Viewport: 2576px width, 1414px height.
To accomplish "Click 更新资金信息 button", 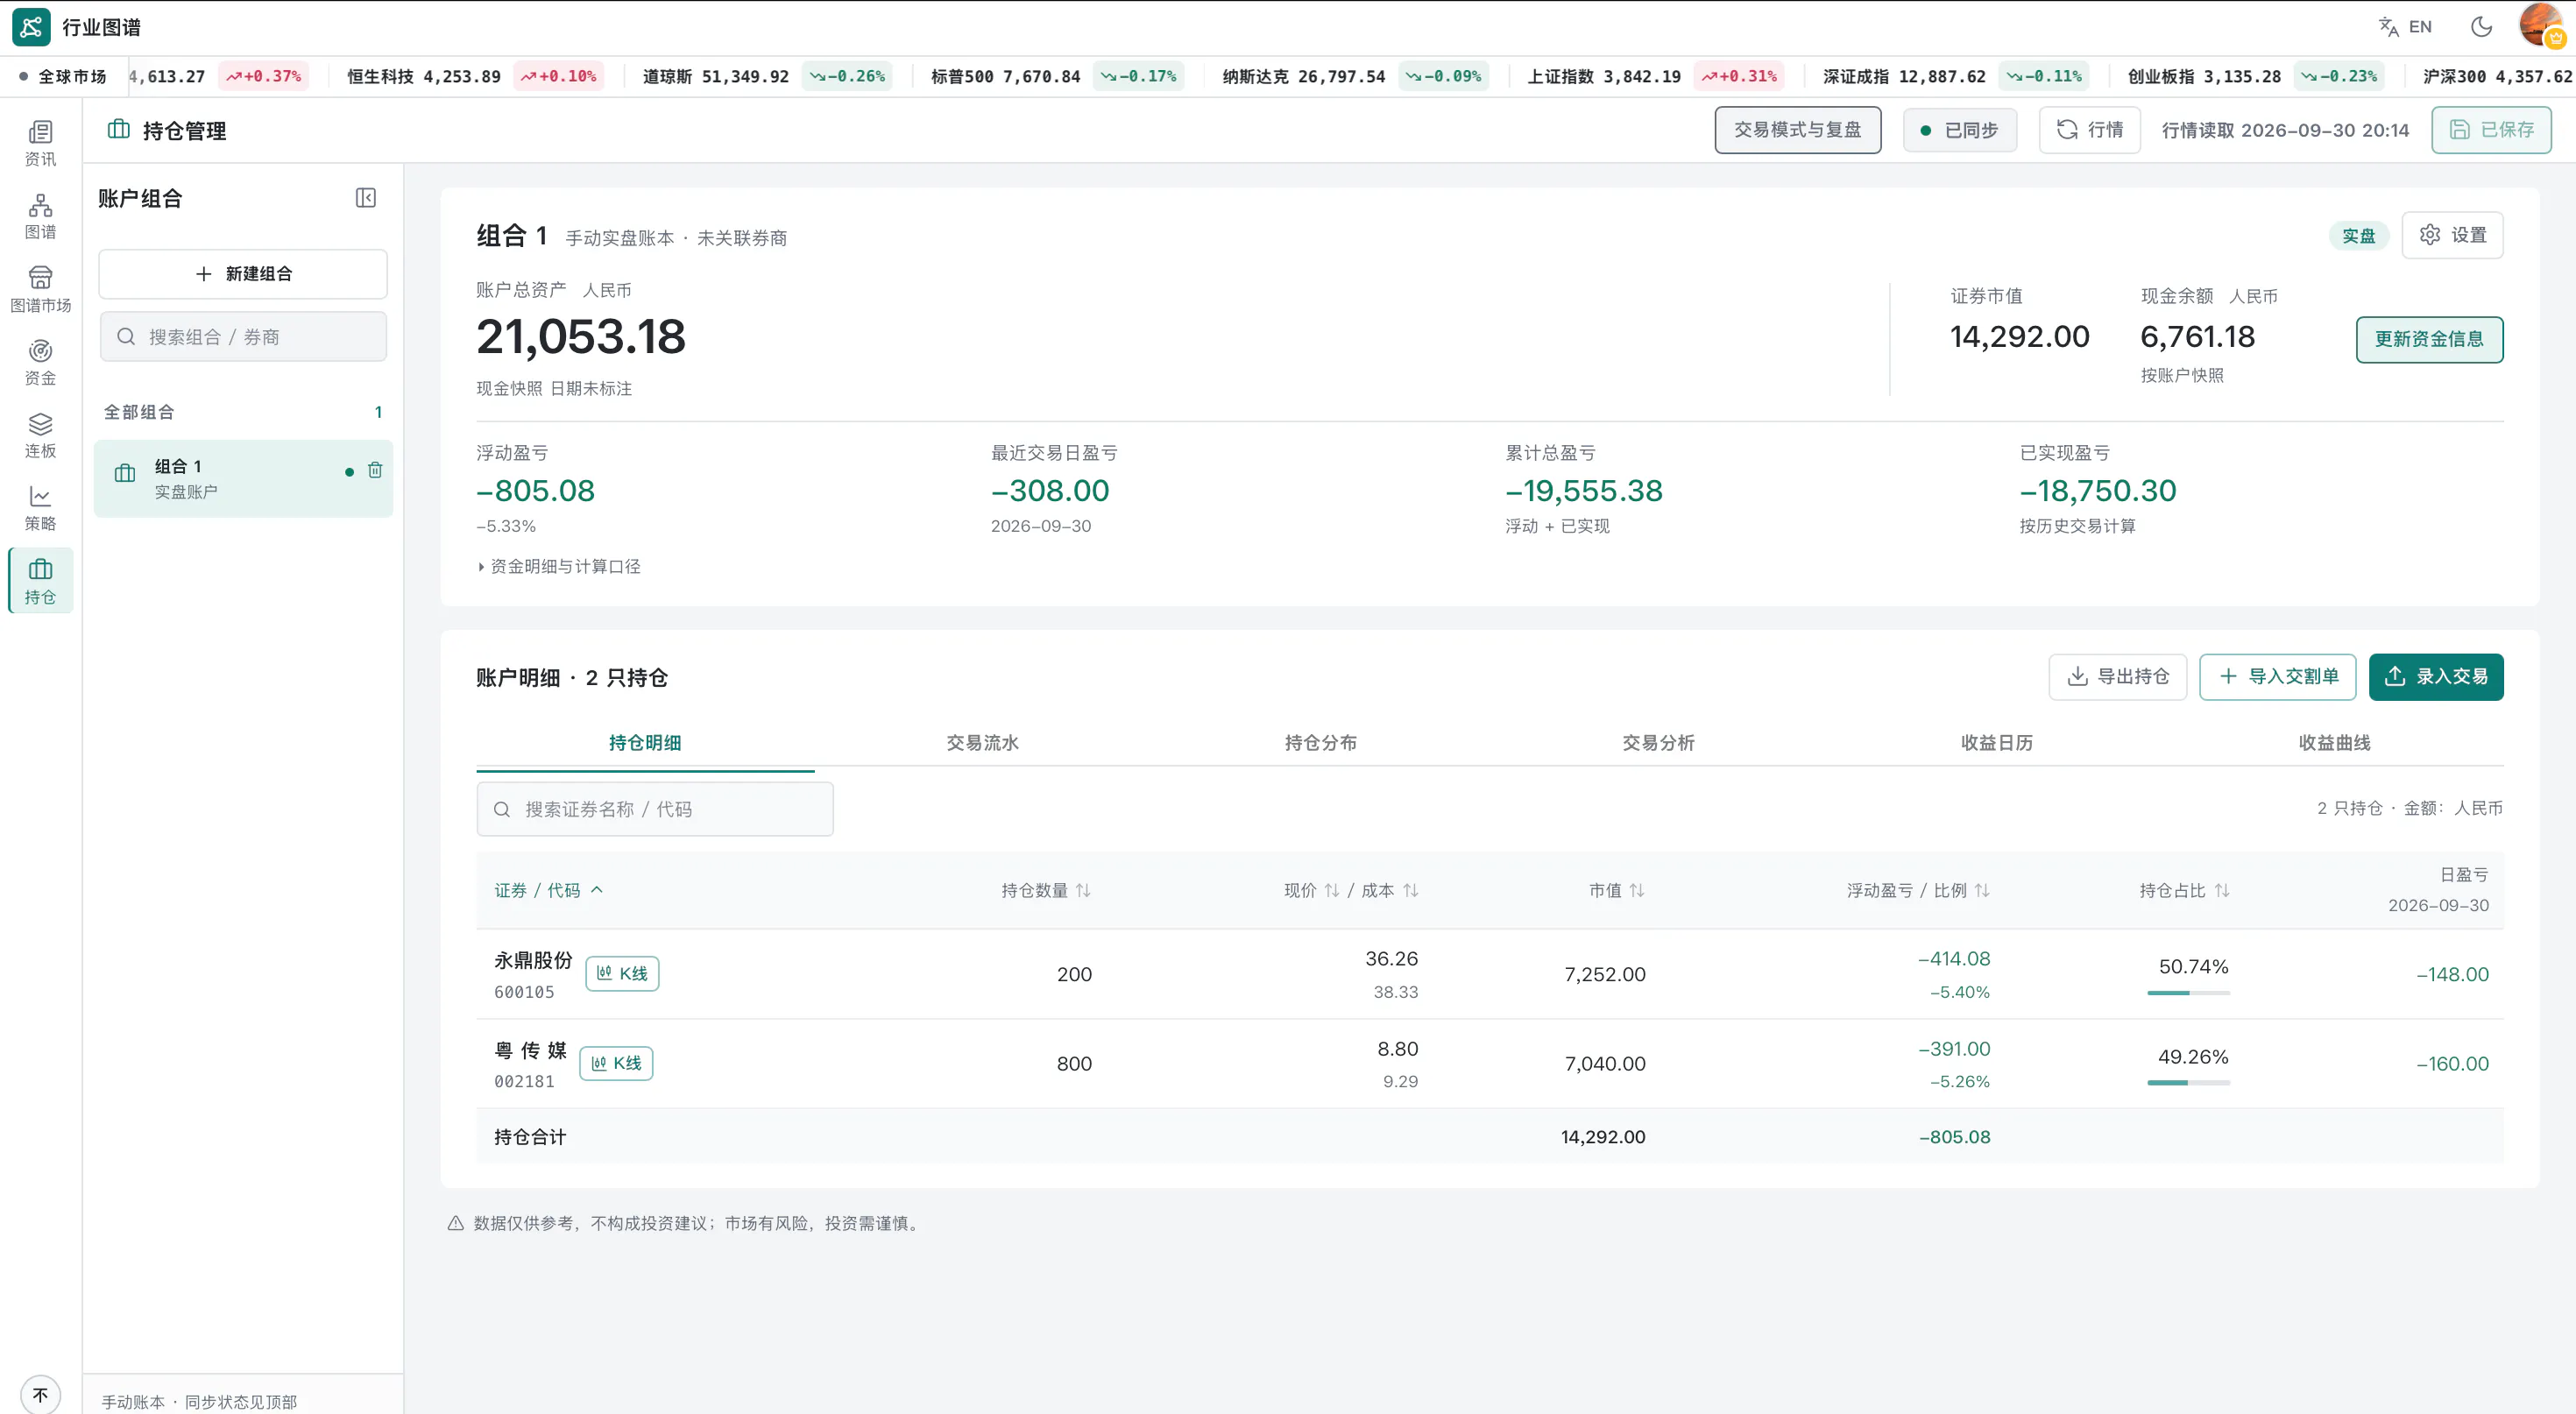I will (2429, 339).
